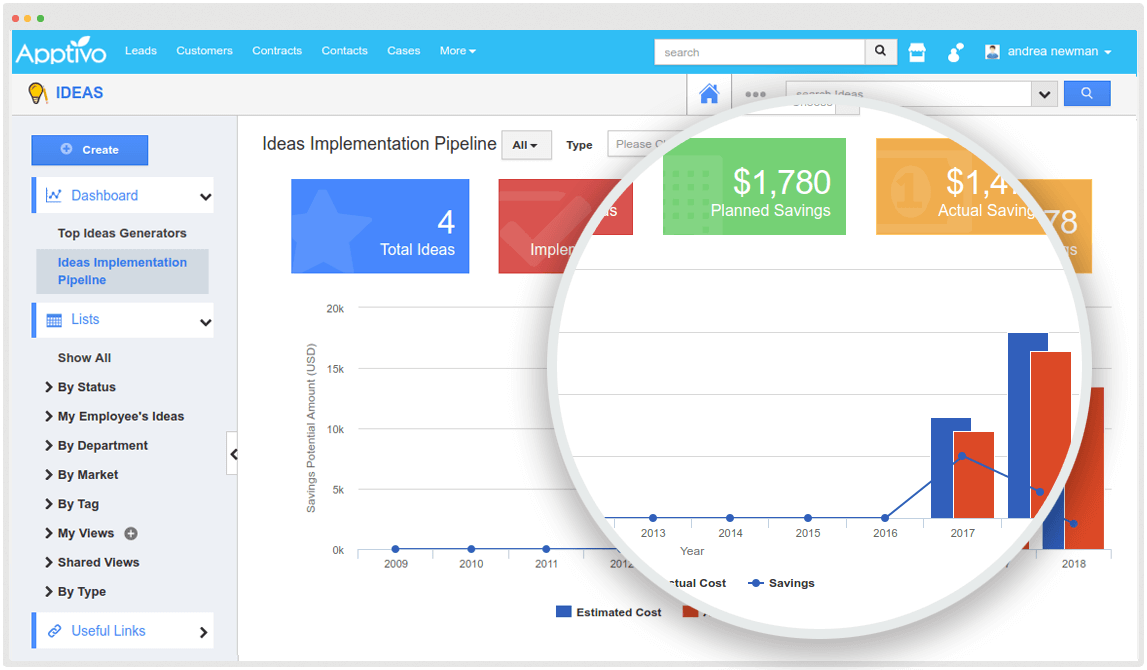The width and height of the screenshot is (1147, 670).
Task: Switch to the Contacts tab
Action: [x=344, y=51]
